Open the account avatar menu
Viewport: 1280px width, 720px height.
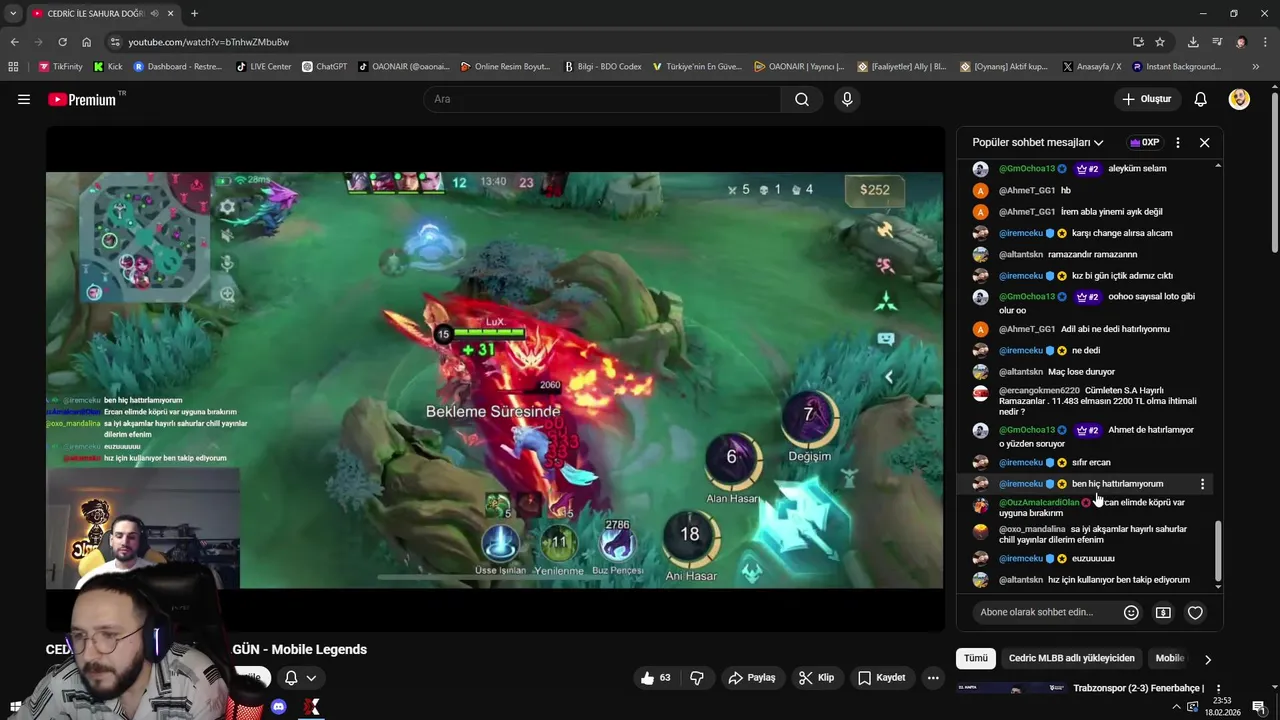tap(1239, 99)
